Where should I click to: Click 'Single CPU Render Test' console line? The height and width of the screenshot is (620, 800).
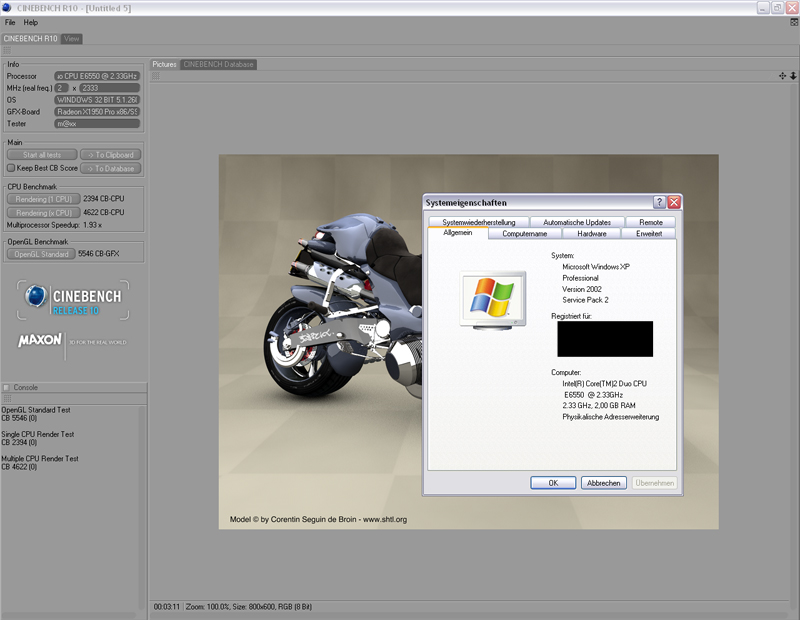(x=38, y=434)
